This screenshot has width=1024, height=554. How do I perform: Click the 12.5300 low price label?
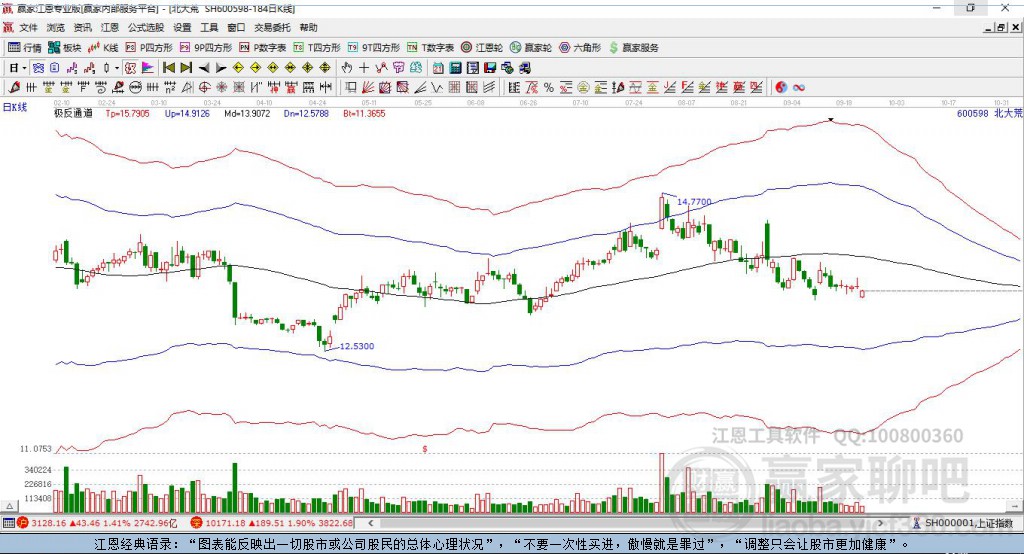[x=357, y=346]
